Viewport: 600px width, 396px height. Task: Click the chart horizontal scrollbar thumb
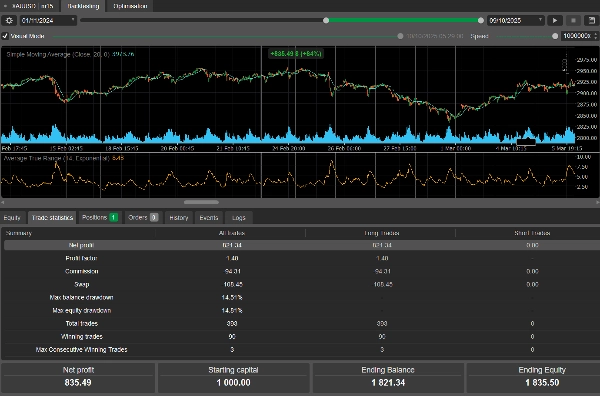click(x=201, y=202)
